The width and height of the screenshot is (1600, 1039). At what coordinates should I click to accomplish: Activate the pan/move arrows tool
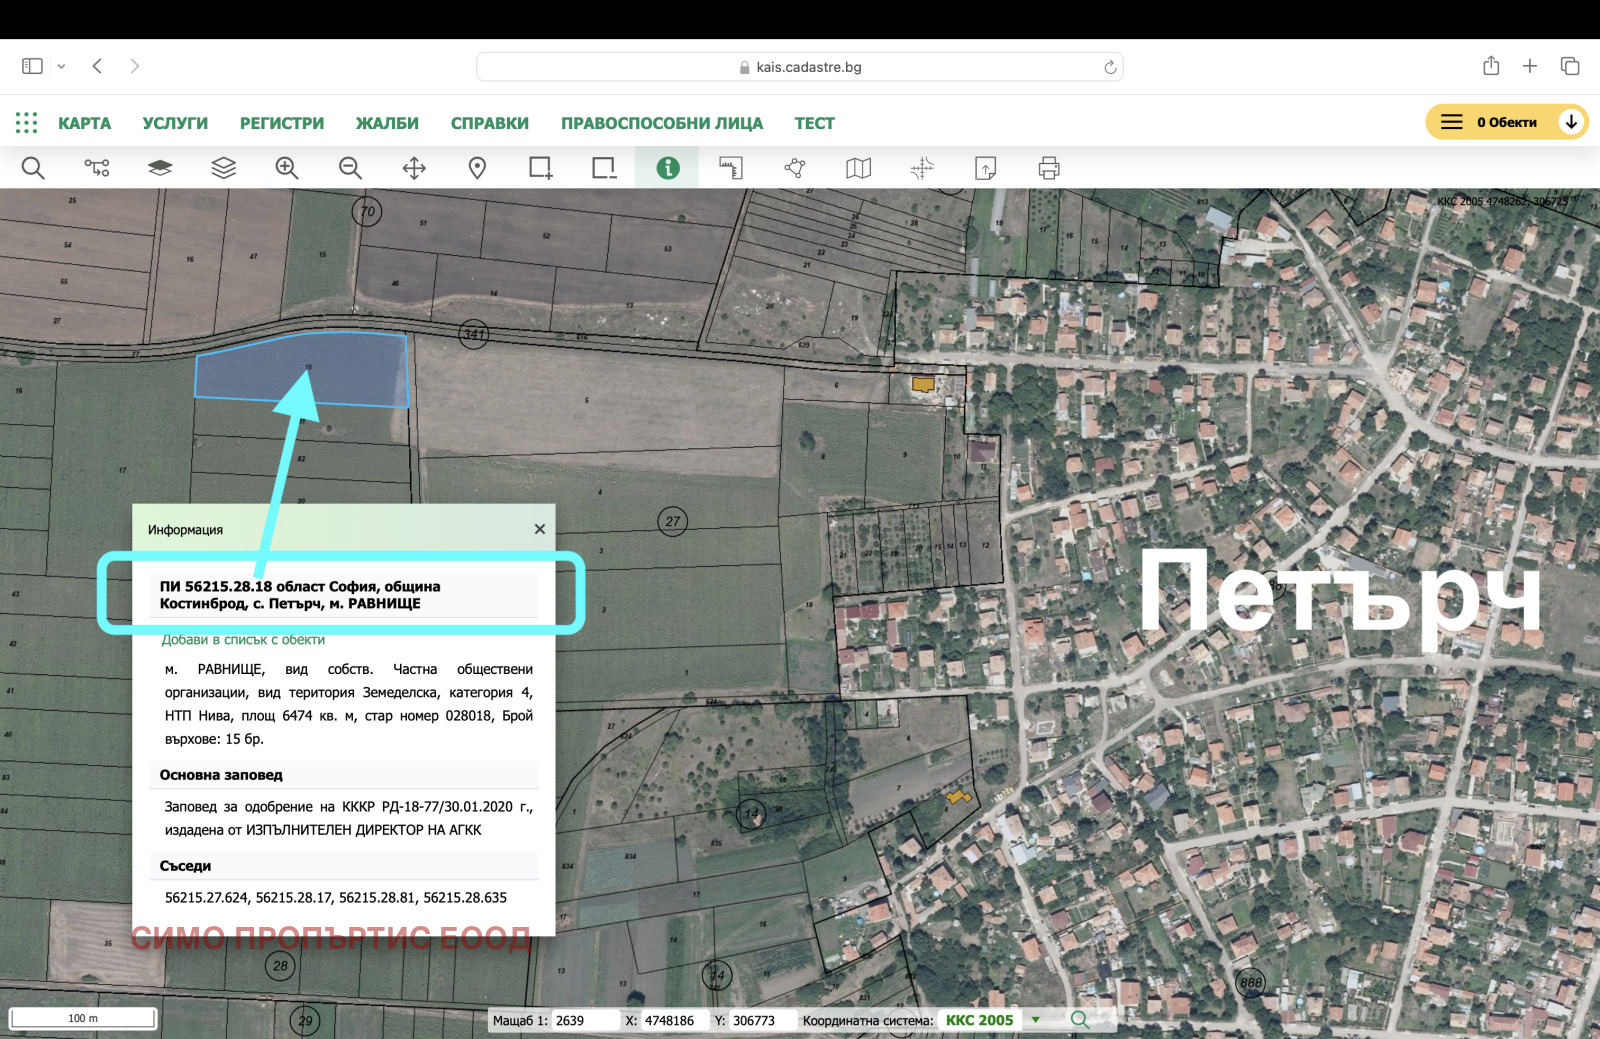(x=414, y=168)
